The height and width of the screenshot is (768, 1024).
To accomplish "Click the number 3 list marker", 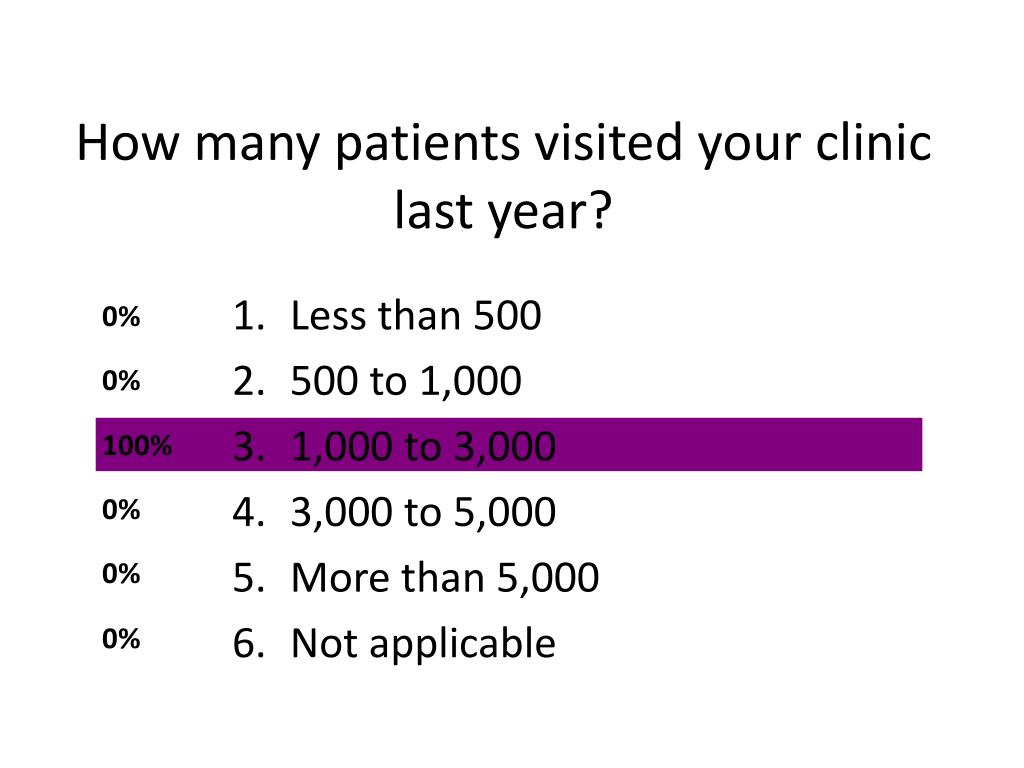I will pyautogui.click(x=249, y=447).
